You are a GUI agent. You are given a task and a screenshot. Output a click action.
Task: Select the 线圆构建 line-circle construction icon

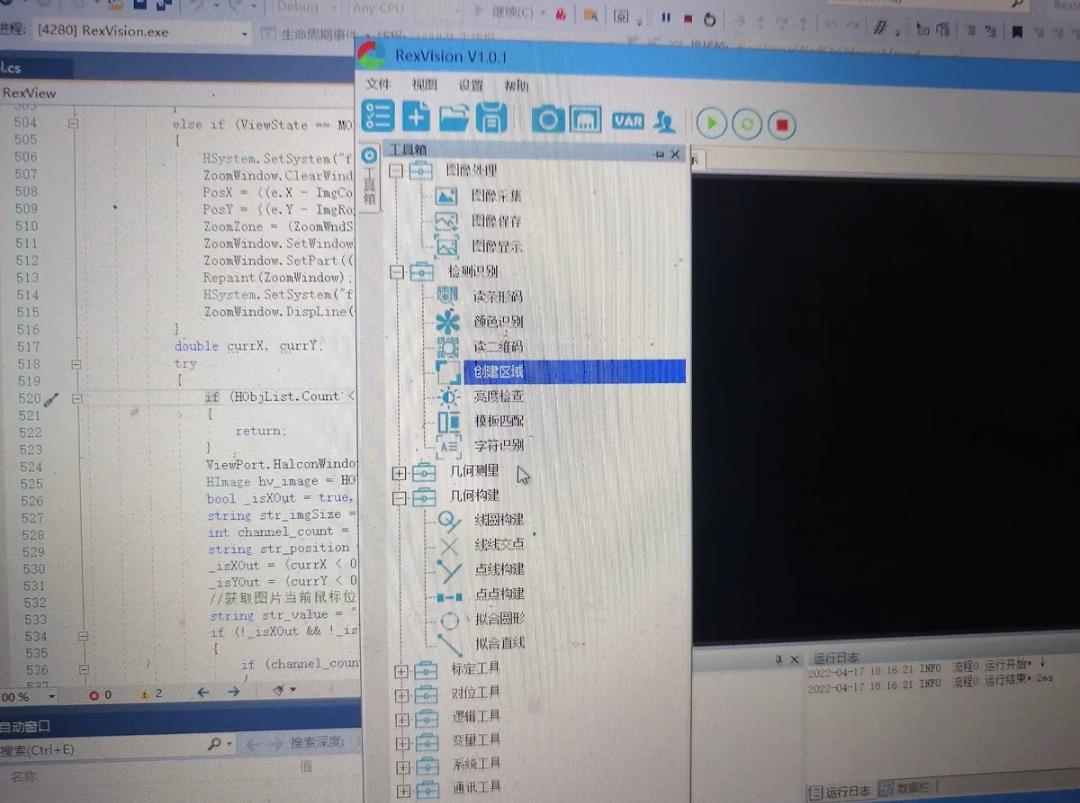pyautogui.click(x=449, y=521)
